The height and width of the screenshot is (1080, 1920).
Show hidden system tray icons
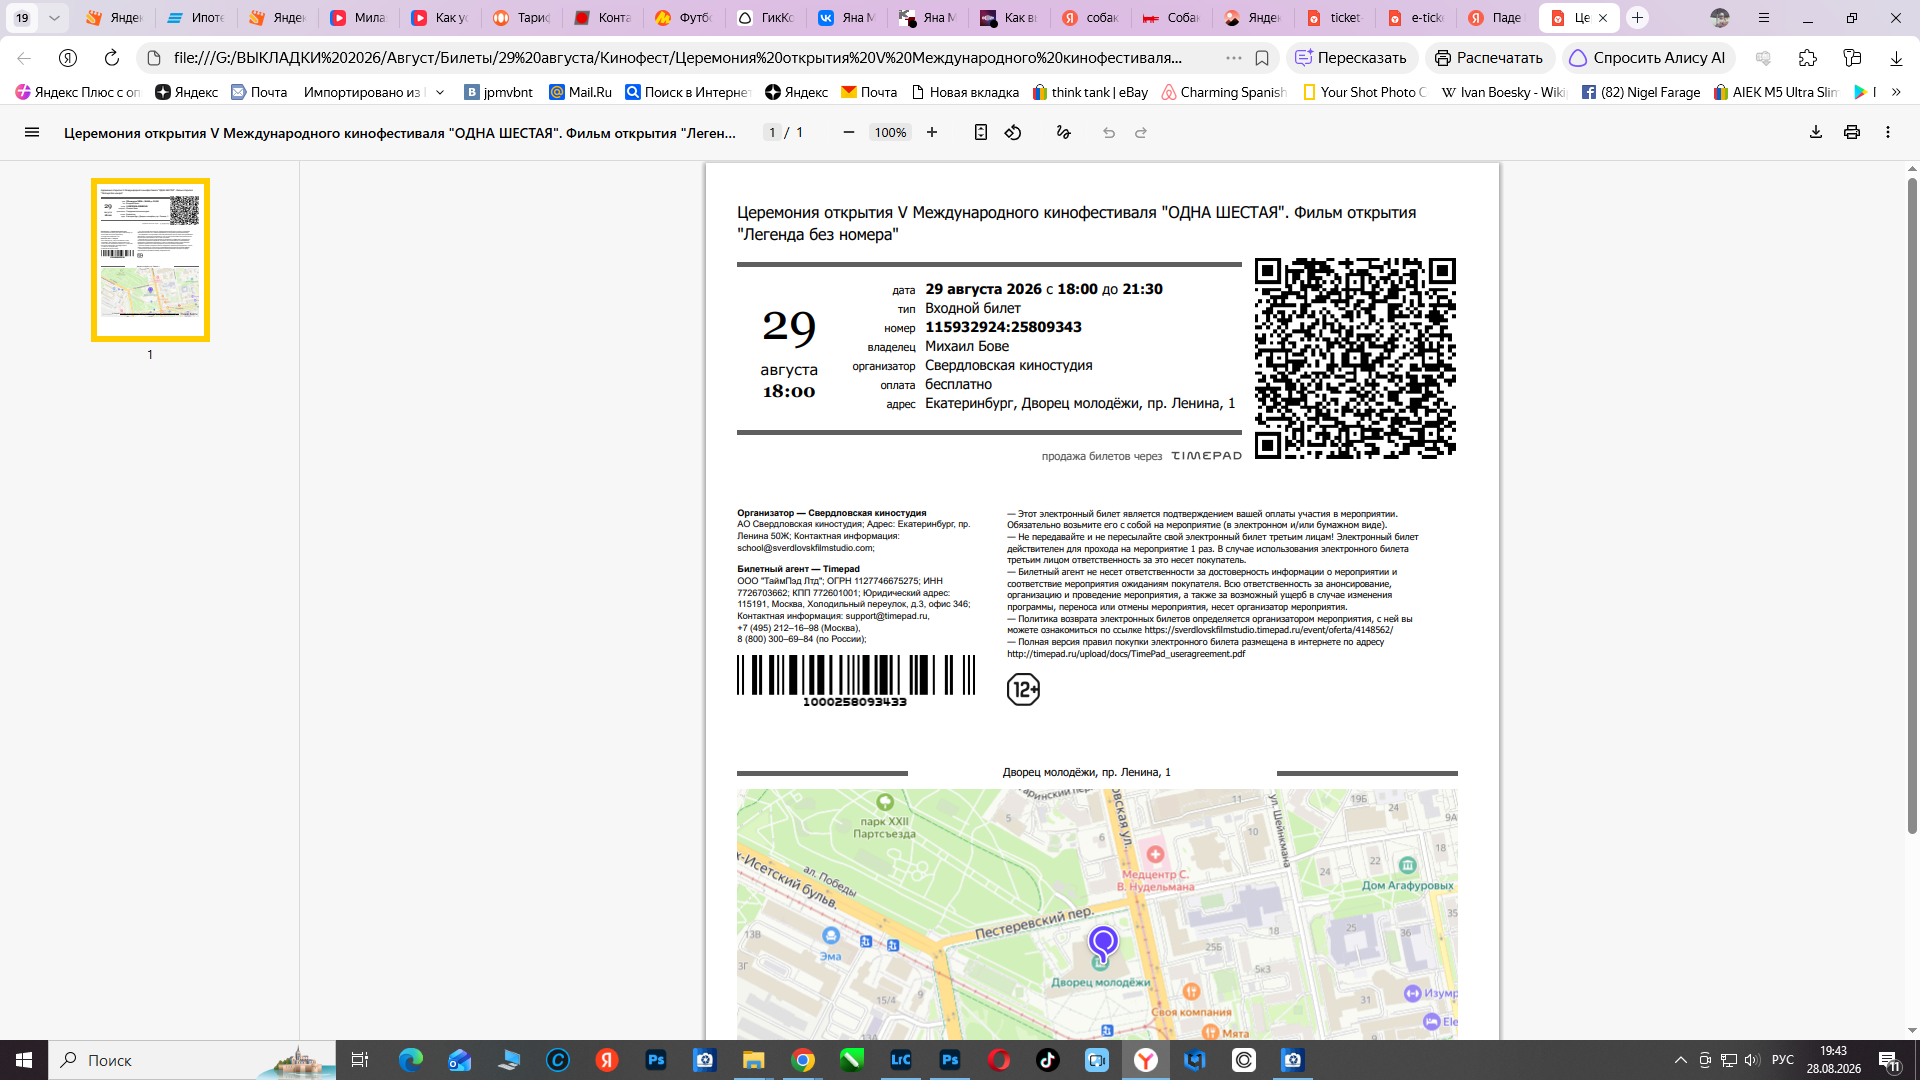click(x=1680, y=1060)
